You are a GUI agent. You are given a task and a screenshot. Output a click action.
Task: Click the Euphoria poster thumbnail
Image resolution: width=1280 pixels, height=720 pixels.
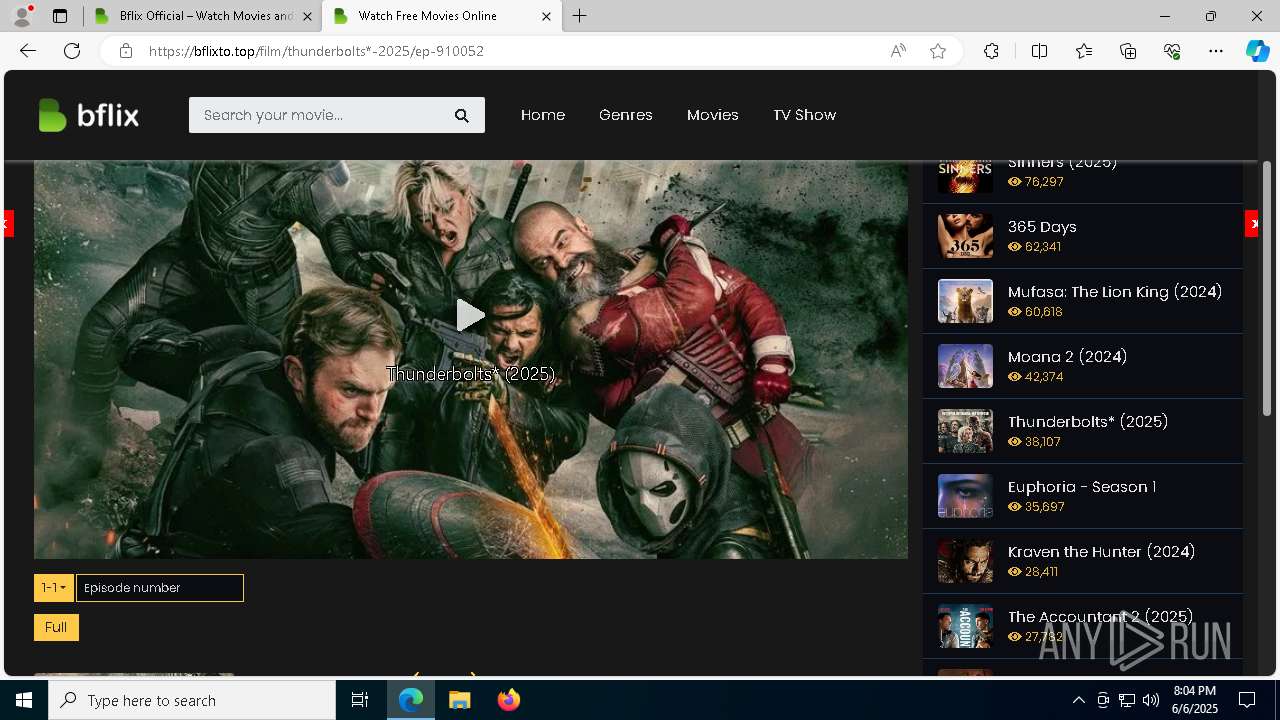click(x=965, y=496)
